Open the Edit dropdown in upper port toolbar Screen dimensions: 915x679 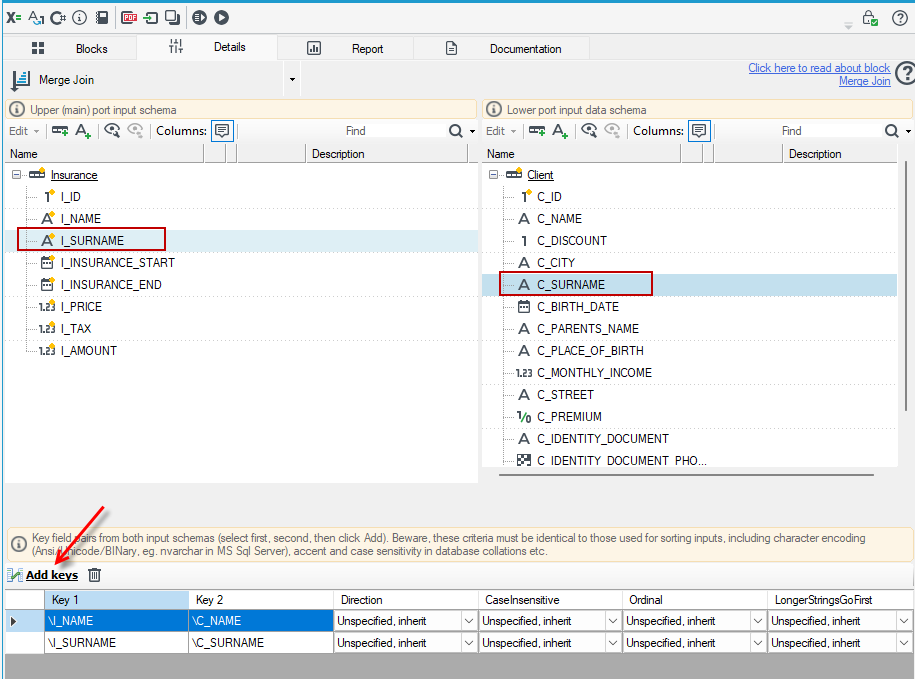pos(24,131)
